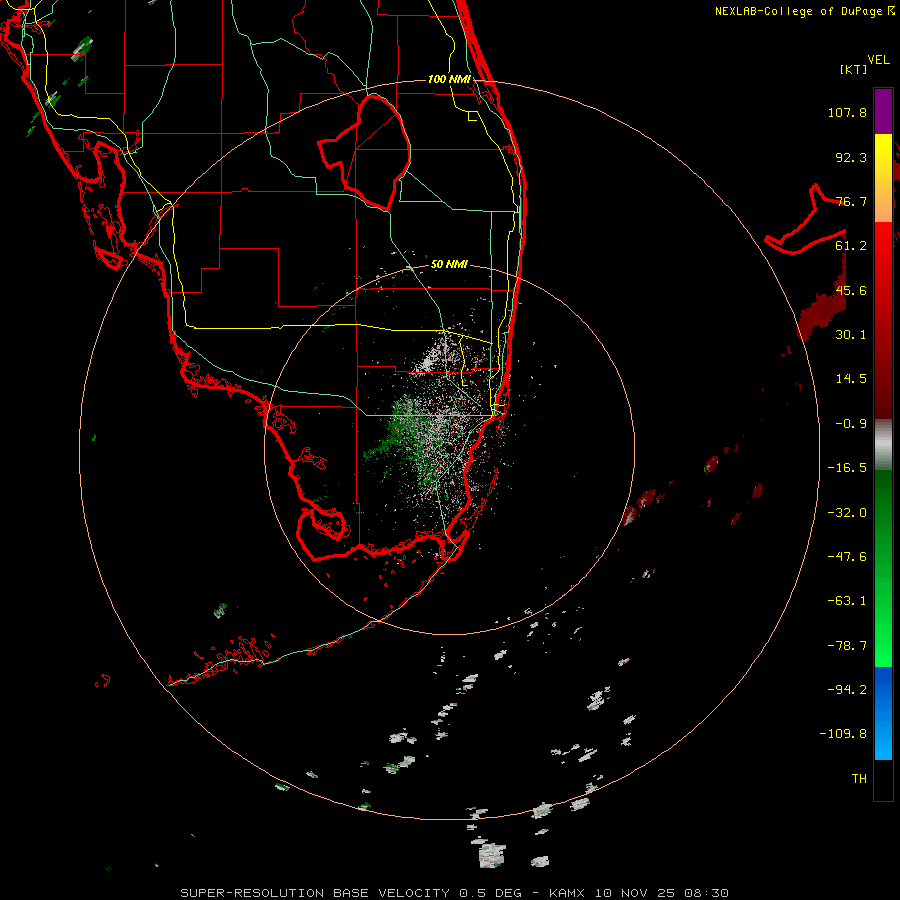Click the dark red velocity patch east of Florida

click(x=822, y=313)
